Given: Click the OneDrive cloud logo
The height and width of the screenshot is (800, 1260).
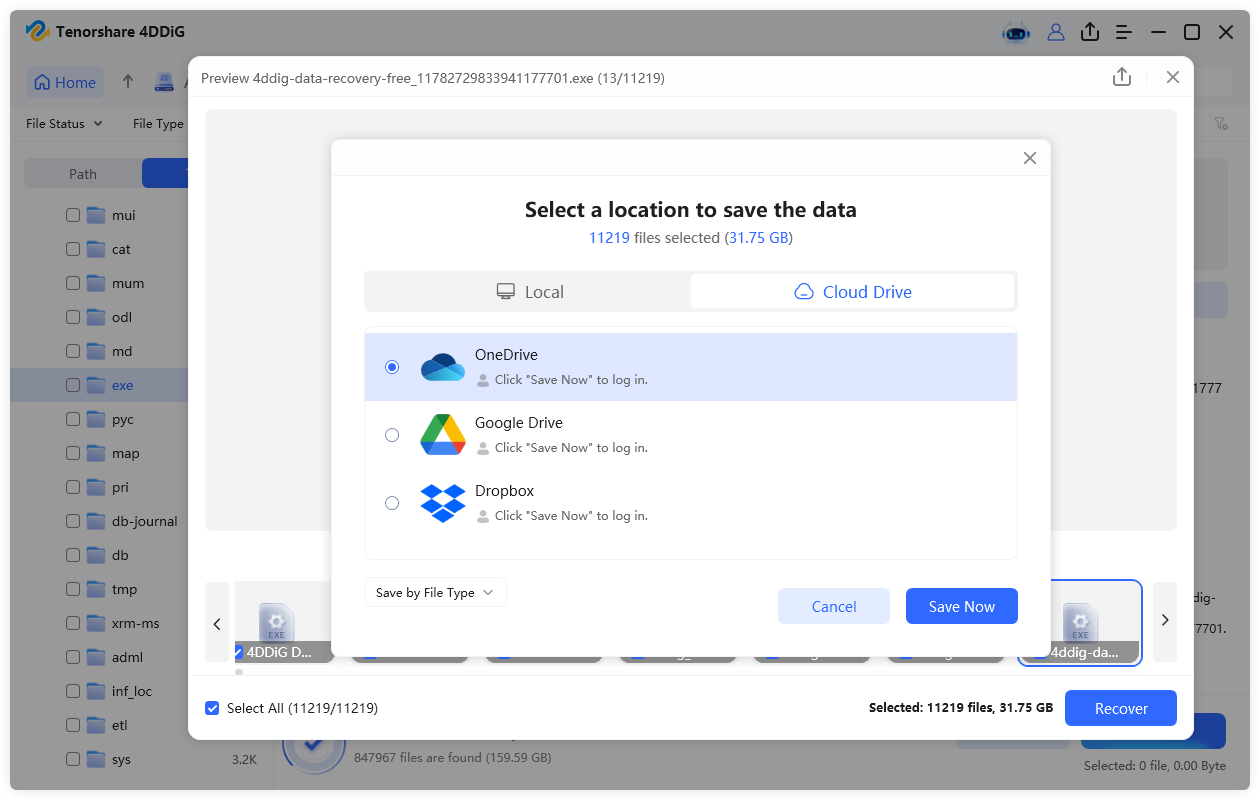Looking at the screenshot, I should click(x=442, y=367).
